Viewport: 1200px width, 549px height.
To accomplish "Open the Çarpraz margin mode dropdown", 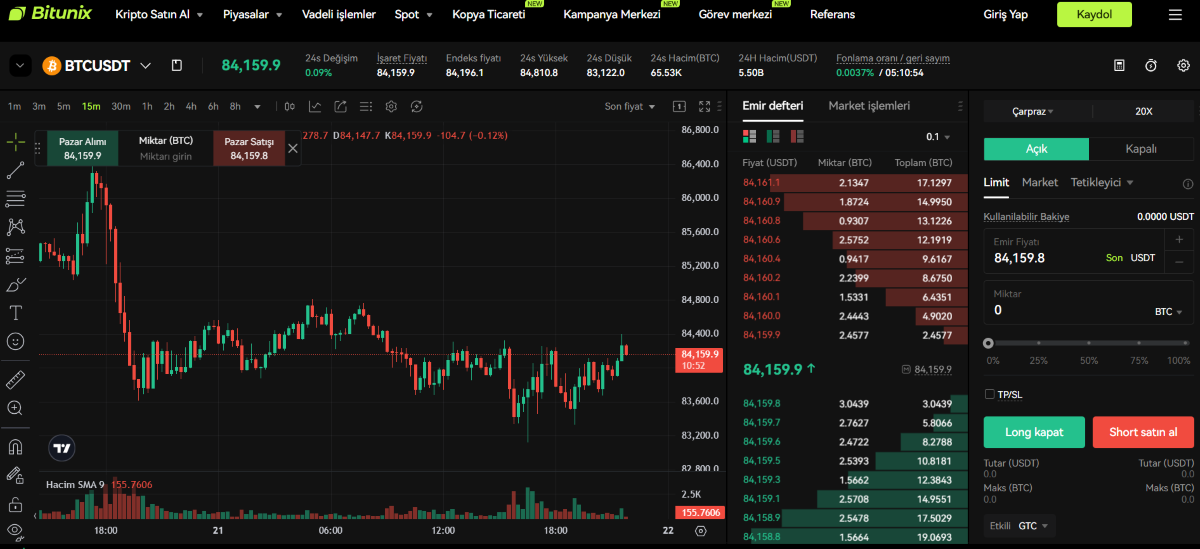I will (x=1033, y=111).
